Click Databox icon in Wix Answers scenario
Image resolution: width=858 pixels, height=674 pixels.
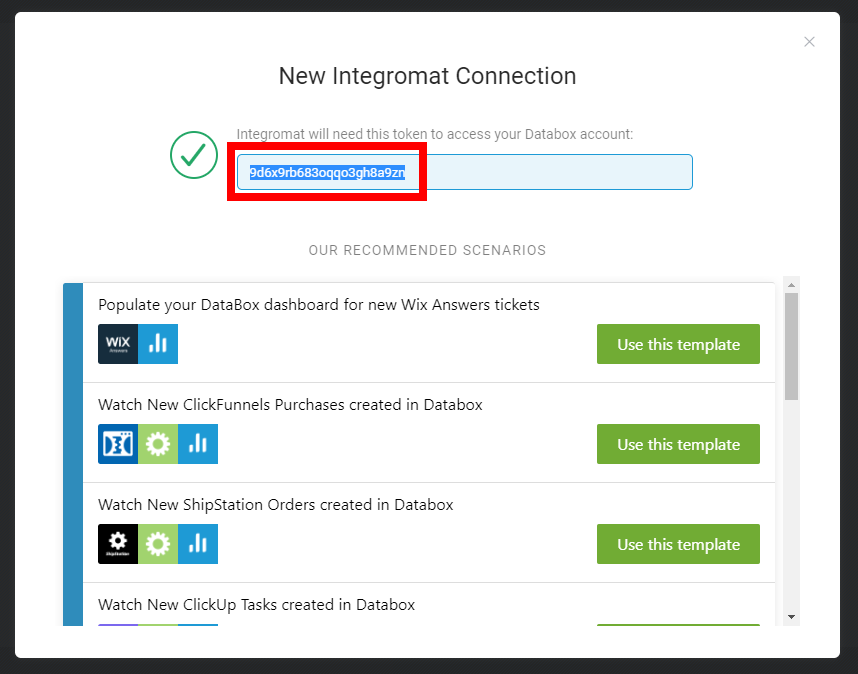click(x=158, y=344)
